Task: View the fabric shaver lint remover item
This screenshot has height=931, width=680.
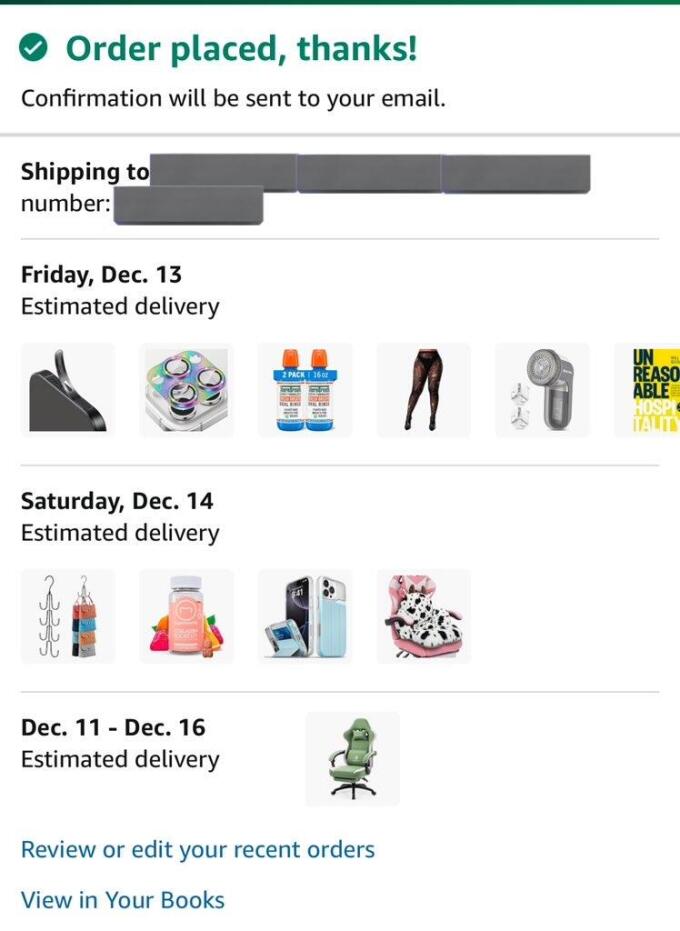Action: point(542,390)
